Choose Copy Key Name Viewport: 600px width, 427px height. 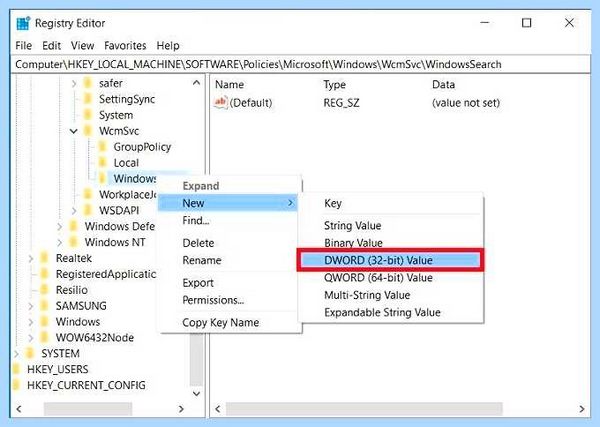pos(228,323)
